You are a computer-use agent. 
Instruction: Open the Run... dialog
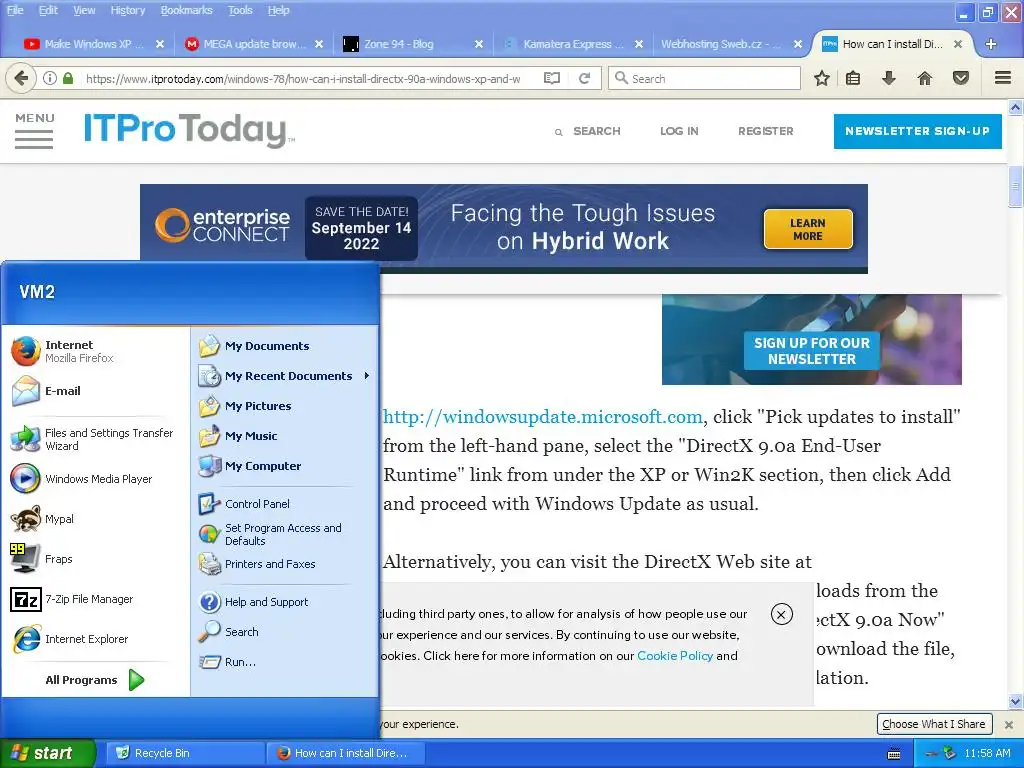(285, 662)
